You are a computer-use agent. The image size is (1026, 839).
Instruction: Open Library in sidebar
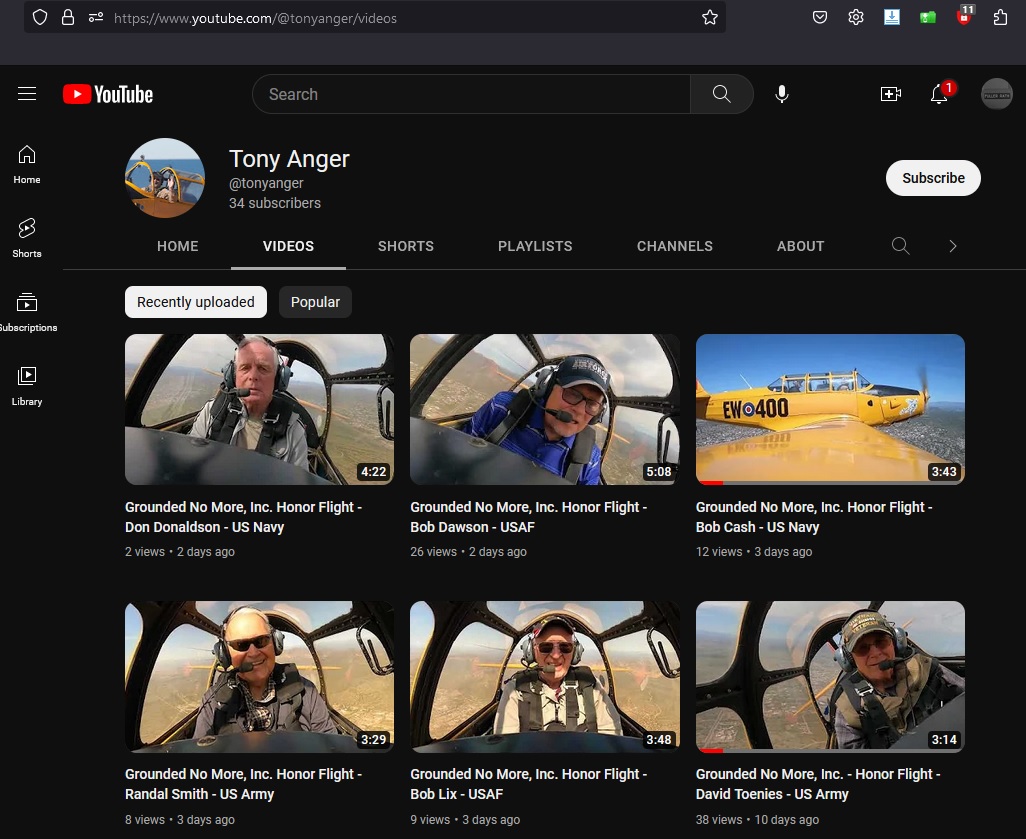(x=27, y=386)
